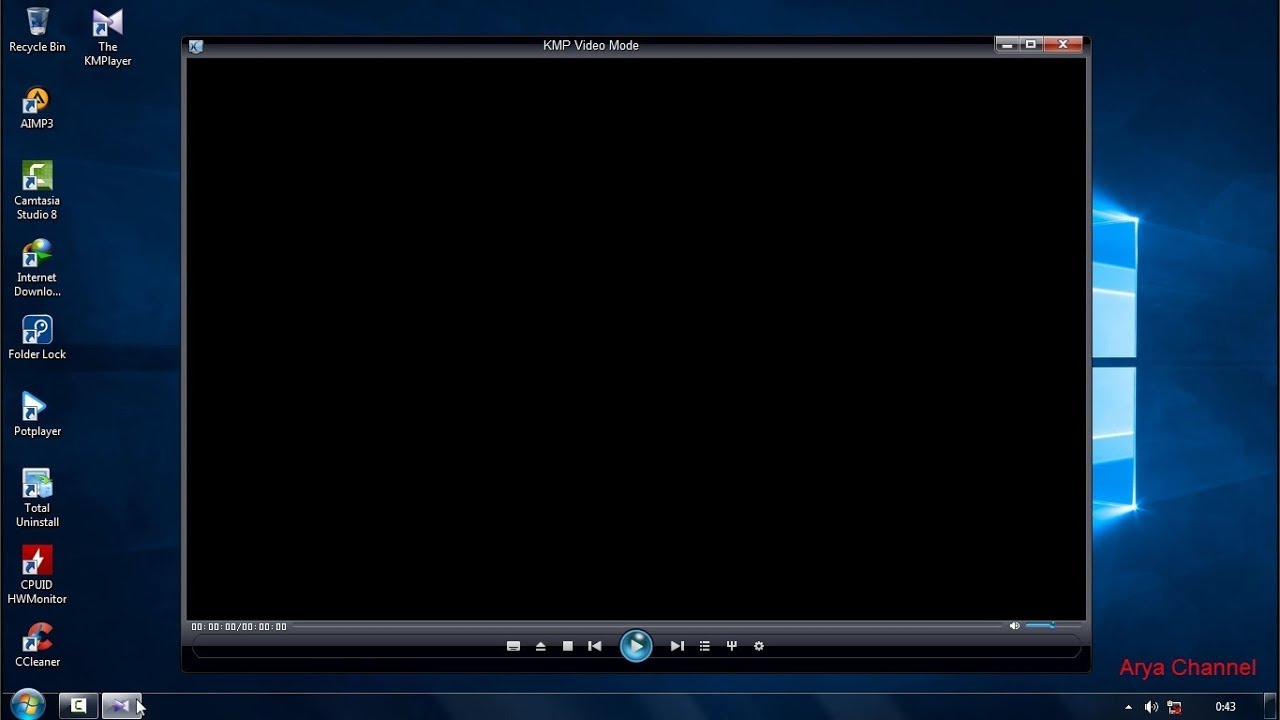Click the black video display area
This screenshot has width=1280, height=720.
pos(636,339)
